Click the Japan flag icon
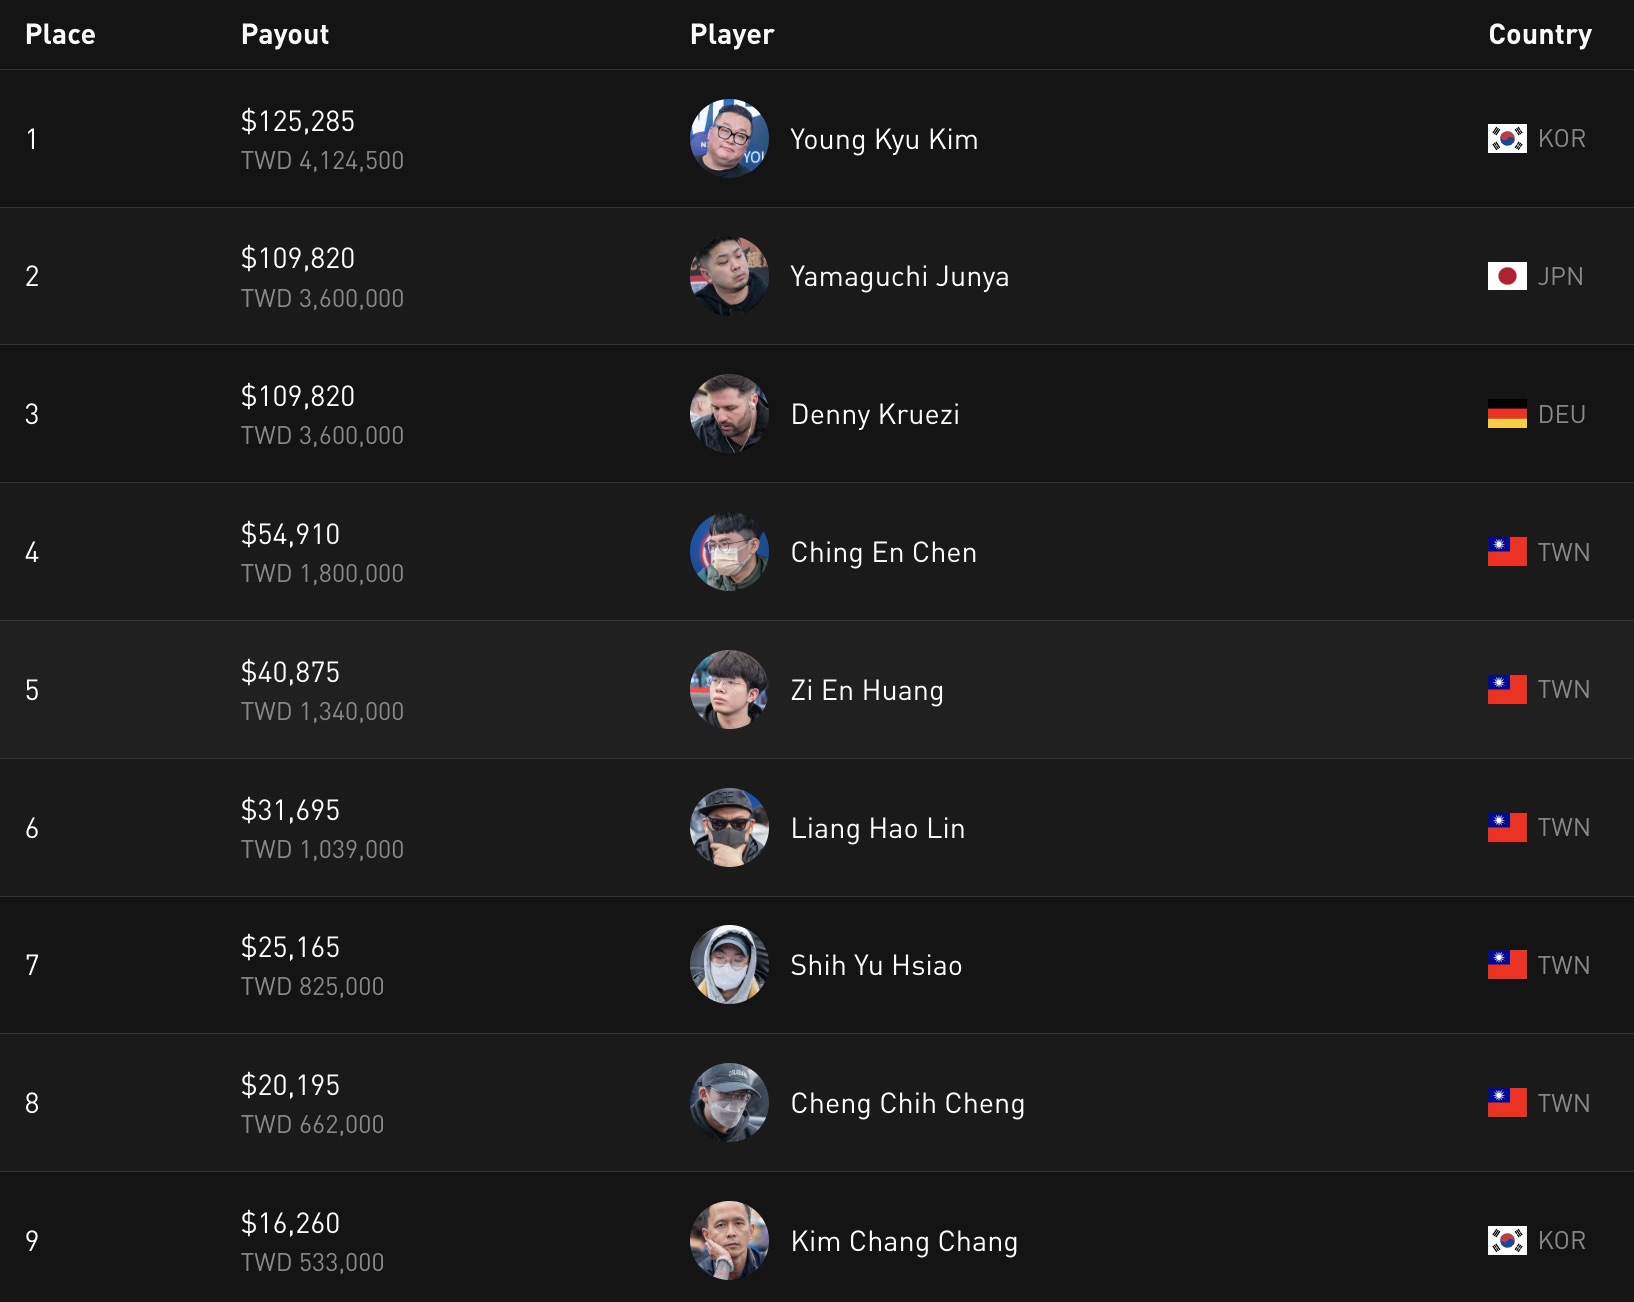The width and height of the screenshot is (1634, 1302). tap(1506, 276)
